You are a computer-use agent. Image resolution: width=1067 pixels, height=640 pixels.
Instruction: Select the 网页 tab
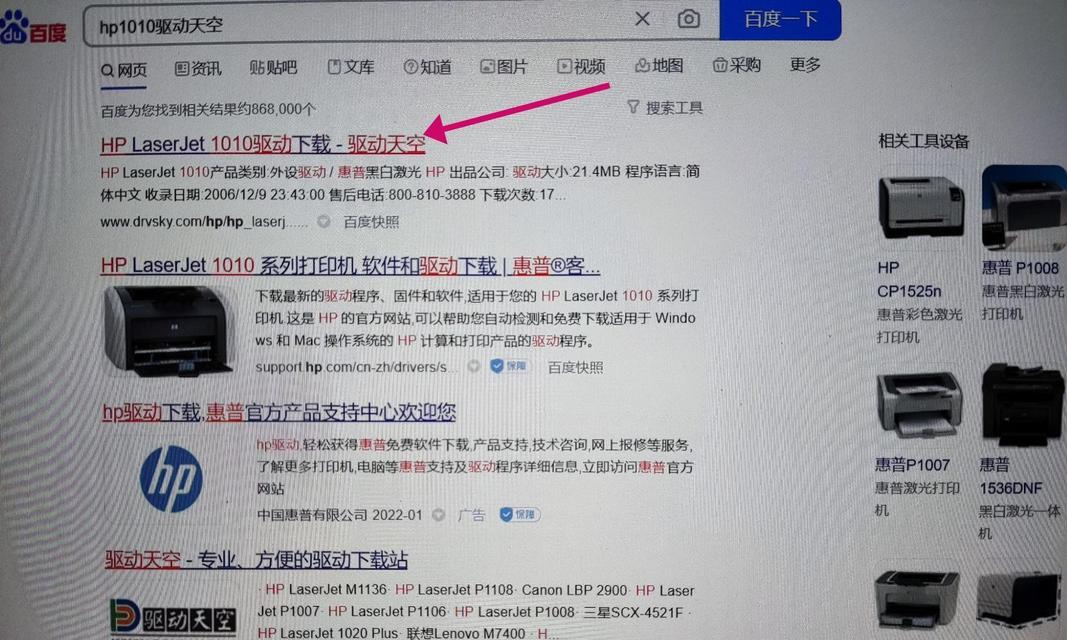tap(124, 70)
